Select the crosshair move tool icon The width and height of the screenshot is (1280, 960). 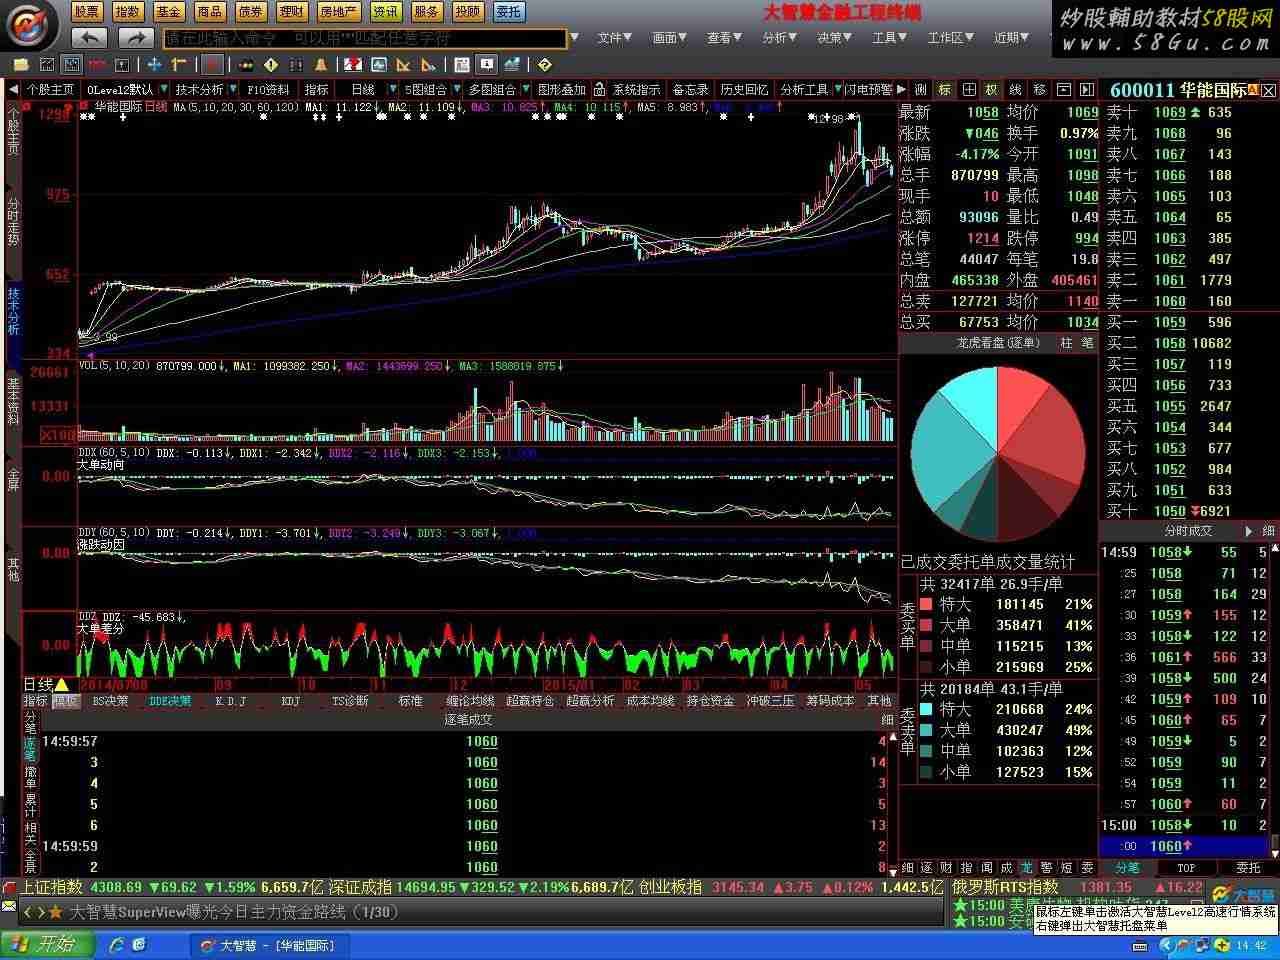155,65
